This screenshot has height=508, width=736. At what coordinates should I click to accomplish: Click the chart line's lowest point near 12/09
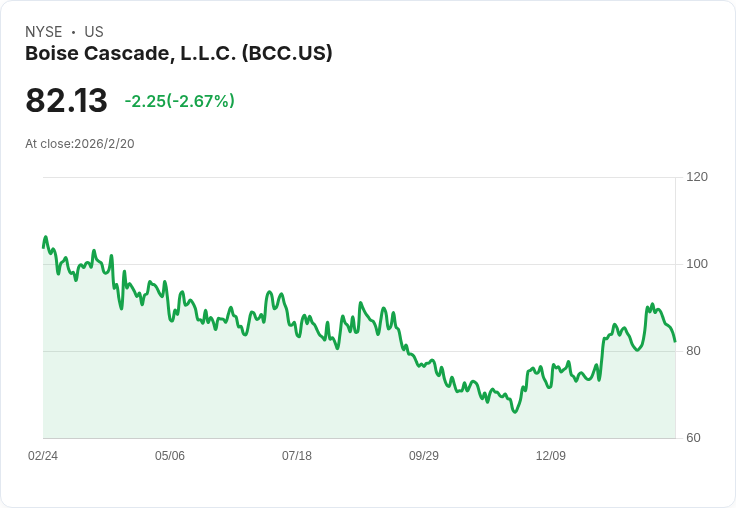pos(515,412)
